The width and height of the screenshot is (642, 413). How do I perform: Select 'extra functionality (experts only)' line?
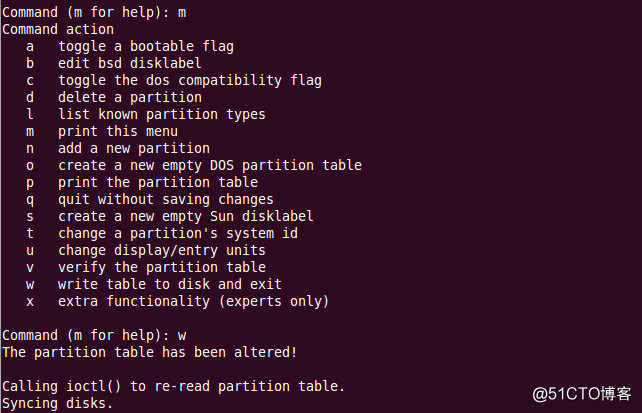pyautogui.click(x=193, y=301)
